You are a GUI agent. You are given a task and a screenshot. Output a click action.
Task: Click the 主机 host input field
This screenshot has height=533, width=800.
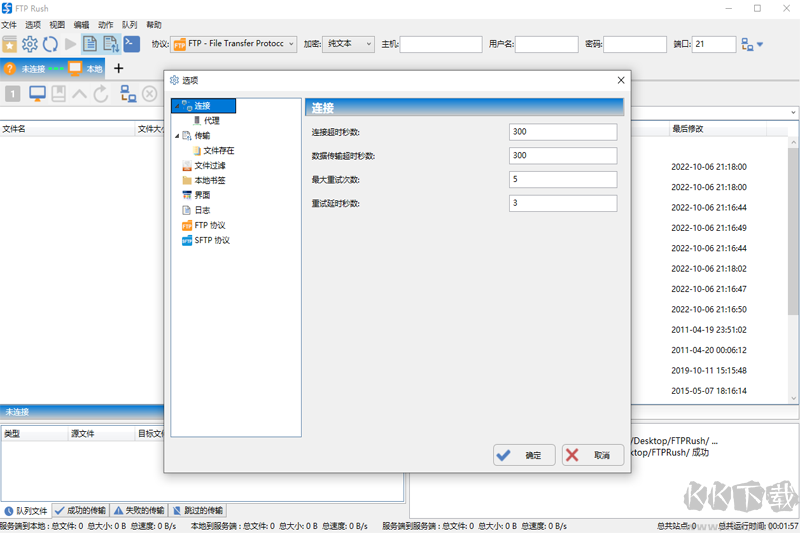pos(441,44)
